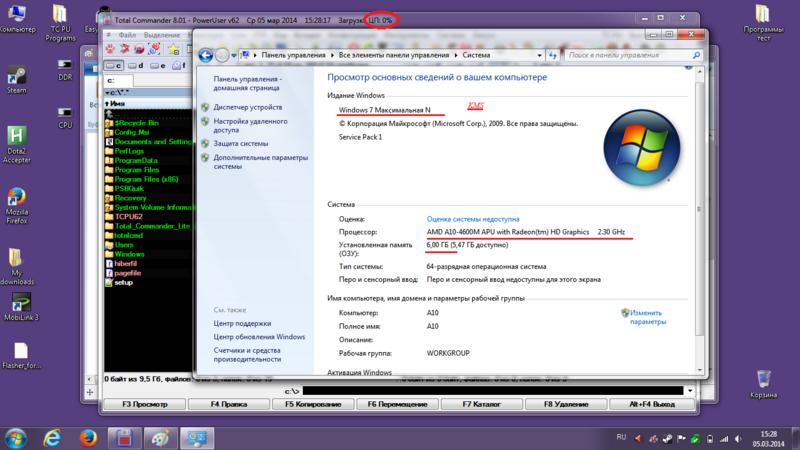Open 'Защита системы' link

[x=240, y=144]
